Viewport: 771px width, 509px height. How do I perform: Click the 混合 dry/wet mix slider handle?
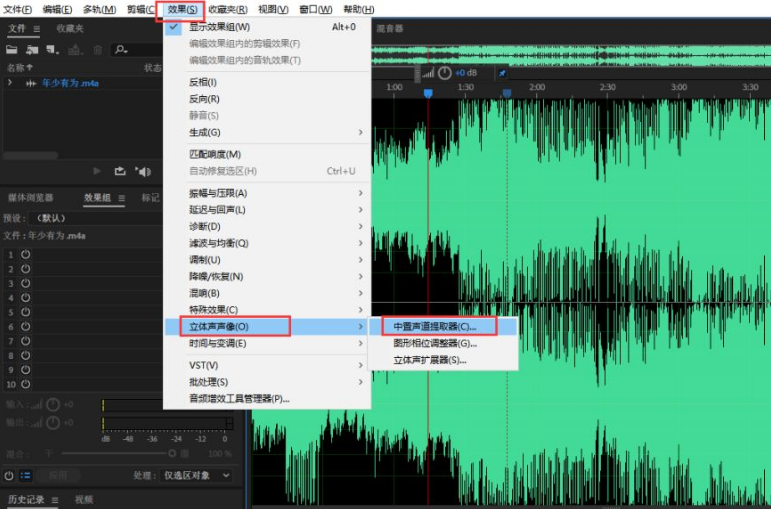(172, 453)
